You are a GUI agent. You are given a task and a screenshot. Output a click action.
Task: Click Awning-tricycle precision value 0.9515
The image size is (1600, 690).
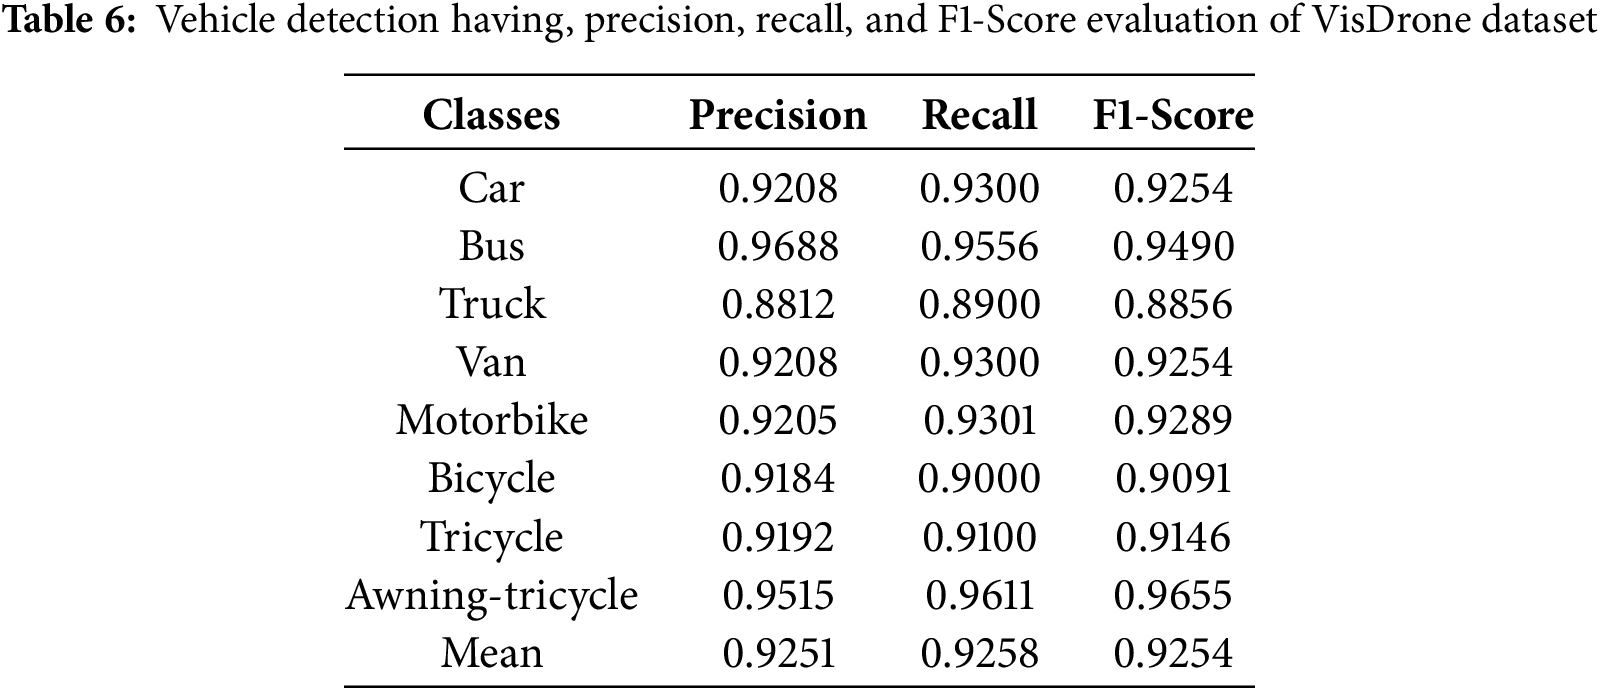777,595
